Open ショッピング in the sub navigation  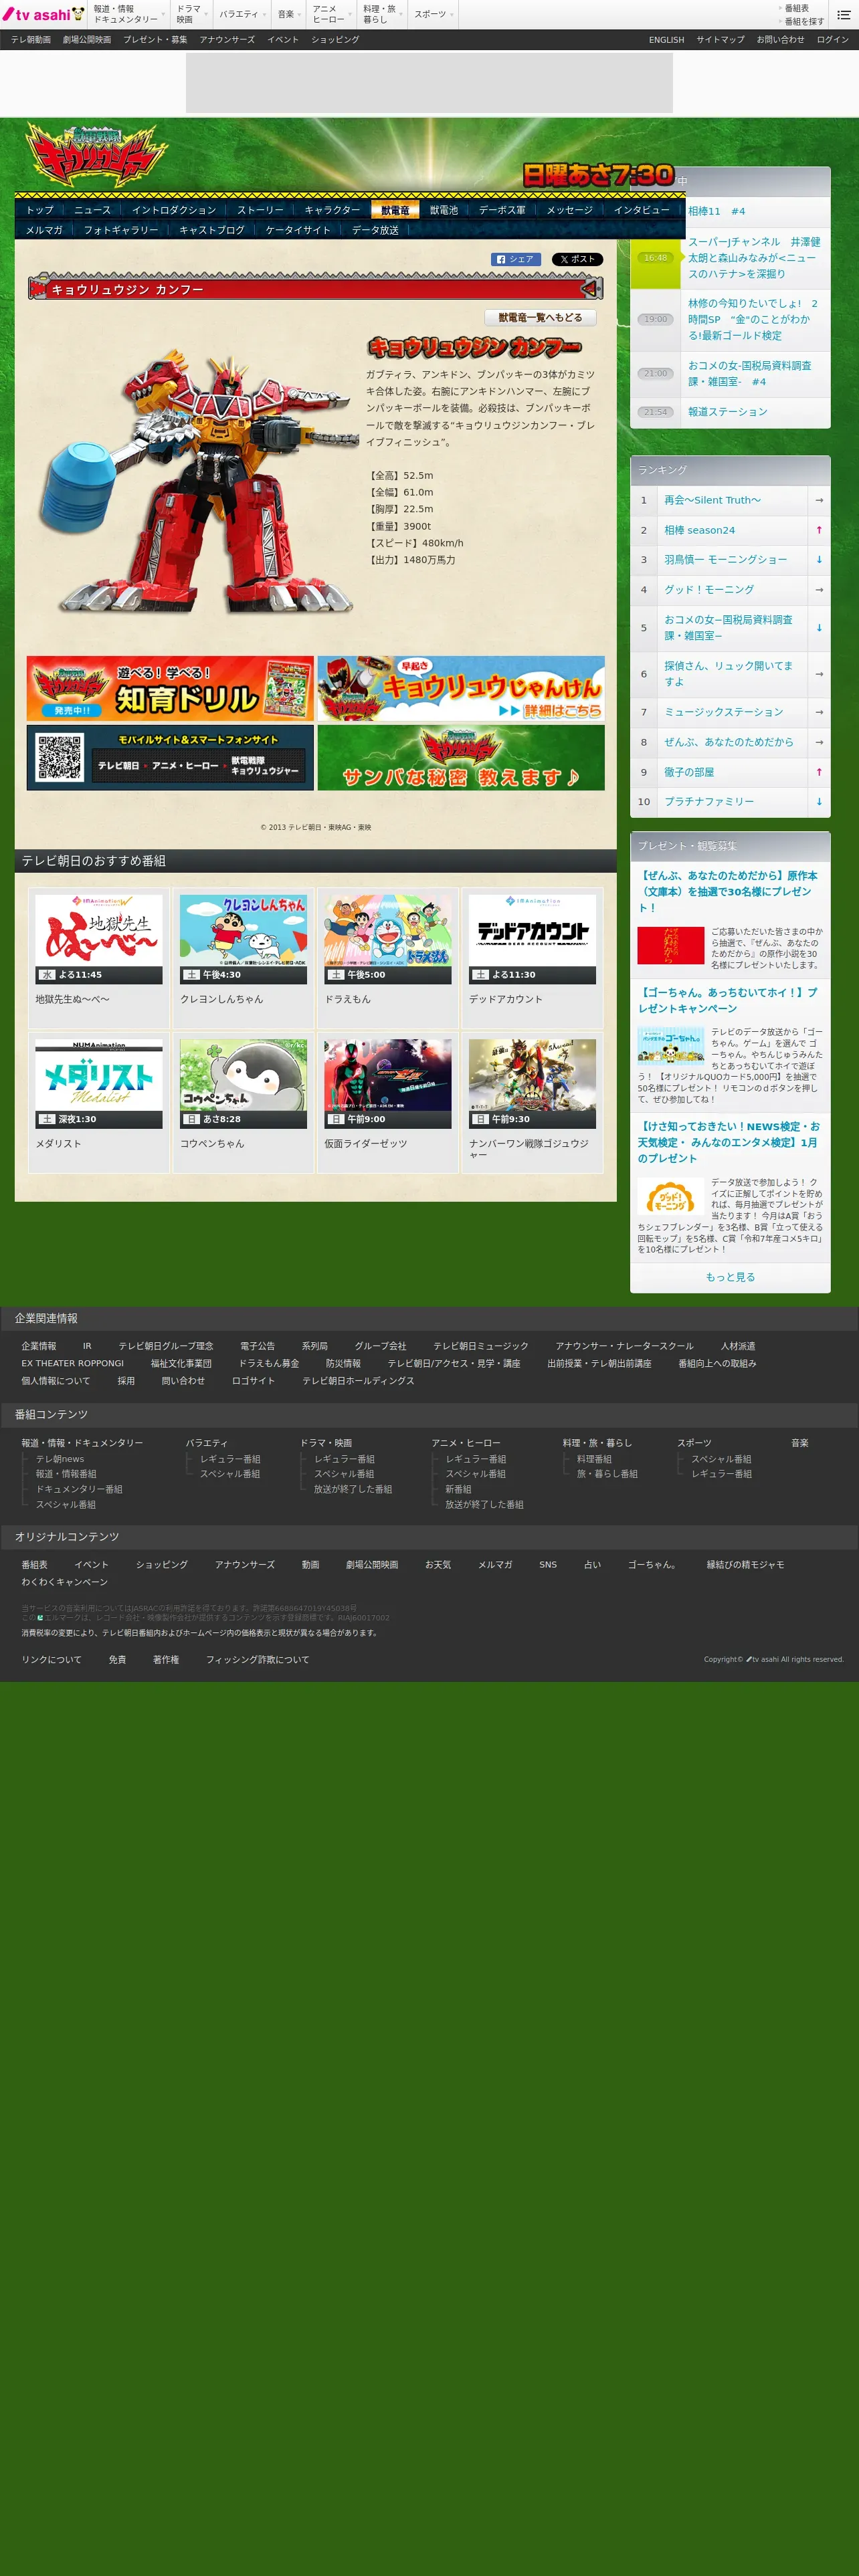click(x=335, y=40)
